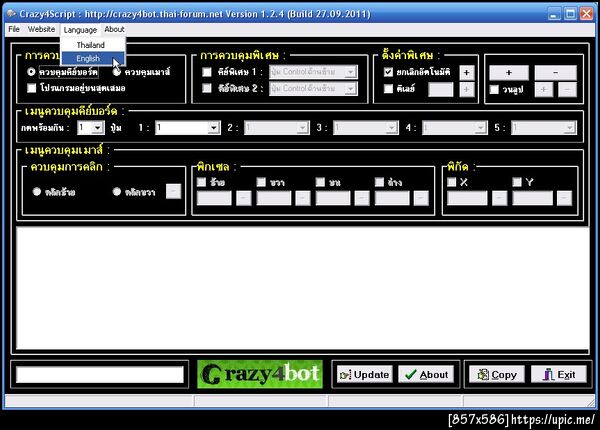Viewport: 600px width, 430px height.
Task: Click the ล่าง pixel value field
Action: point(392,198)
